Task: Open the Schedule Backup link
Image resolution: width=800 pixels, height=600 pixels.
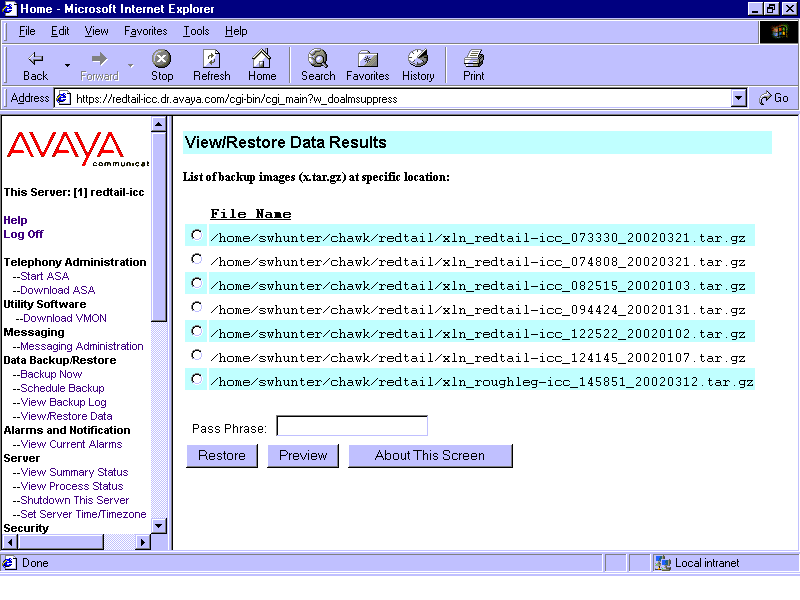Action: point(62,388)
